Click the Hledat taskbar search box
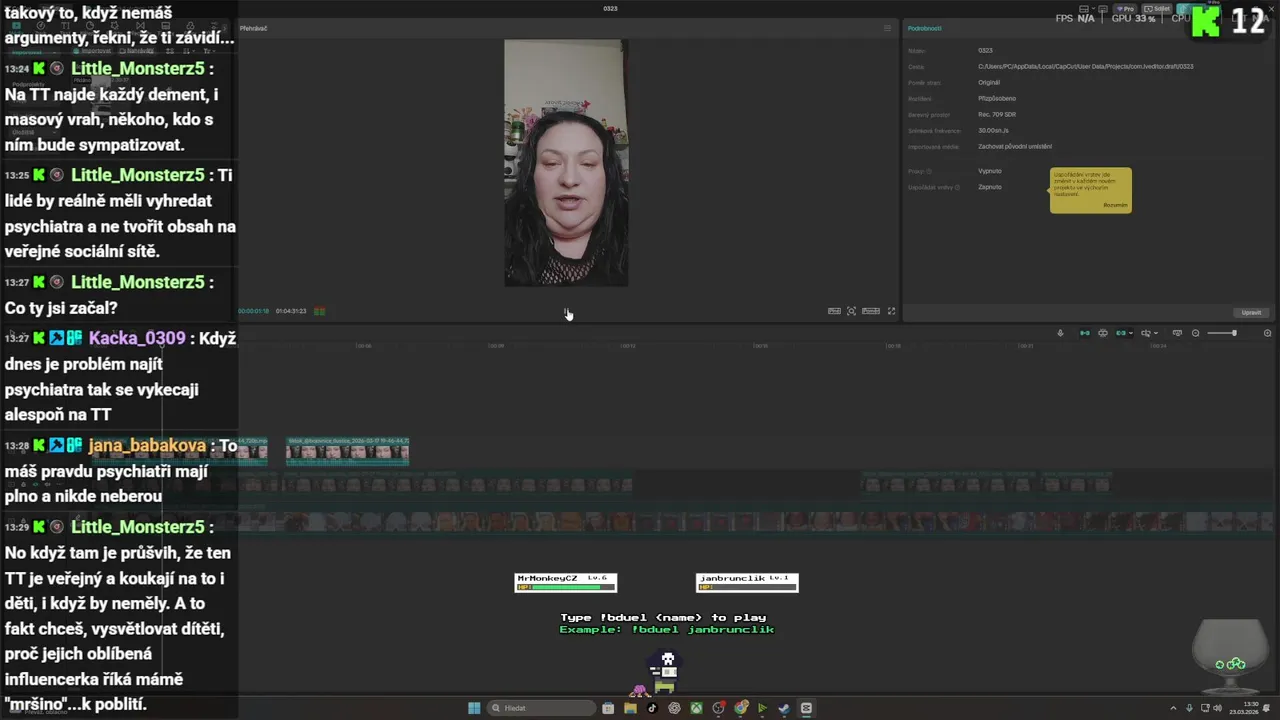Viewport: 1280px width, 720px height. pos(541,708)
